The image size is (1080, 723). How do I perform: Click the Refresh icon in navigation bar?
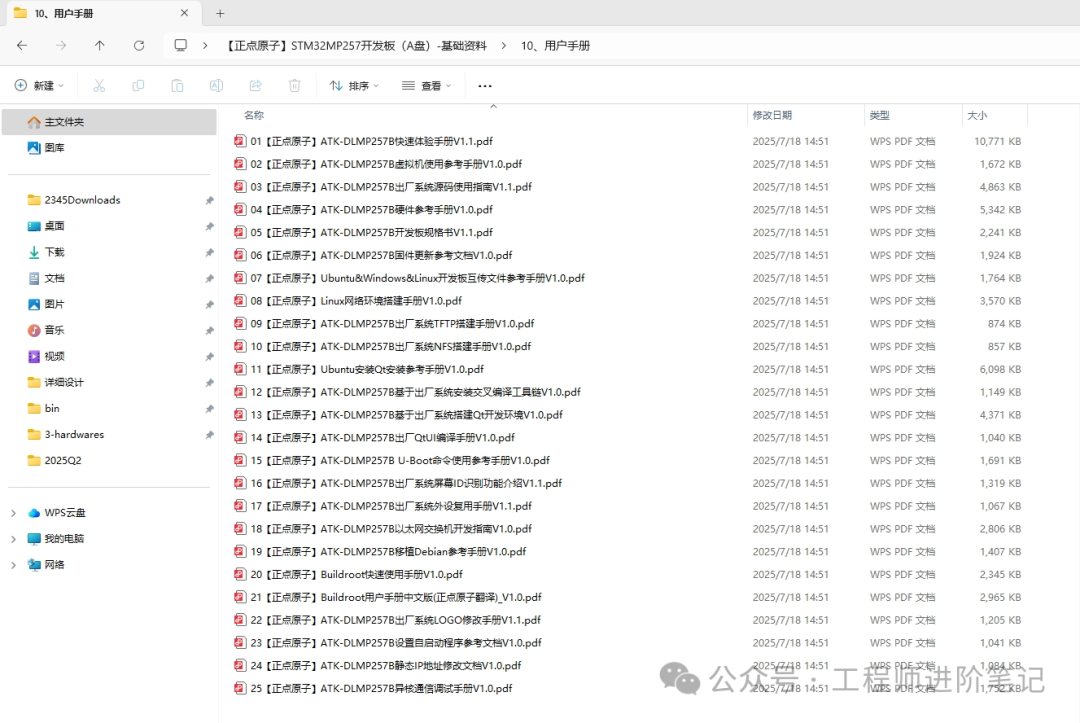139,45
